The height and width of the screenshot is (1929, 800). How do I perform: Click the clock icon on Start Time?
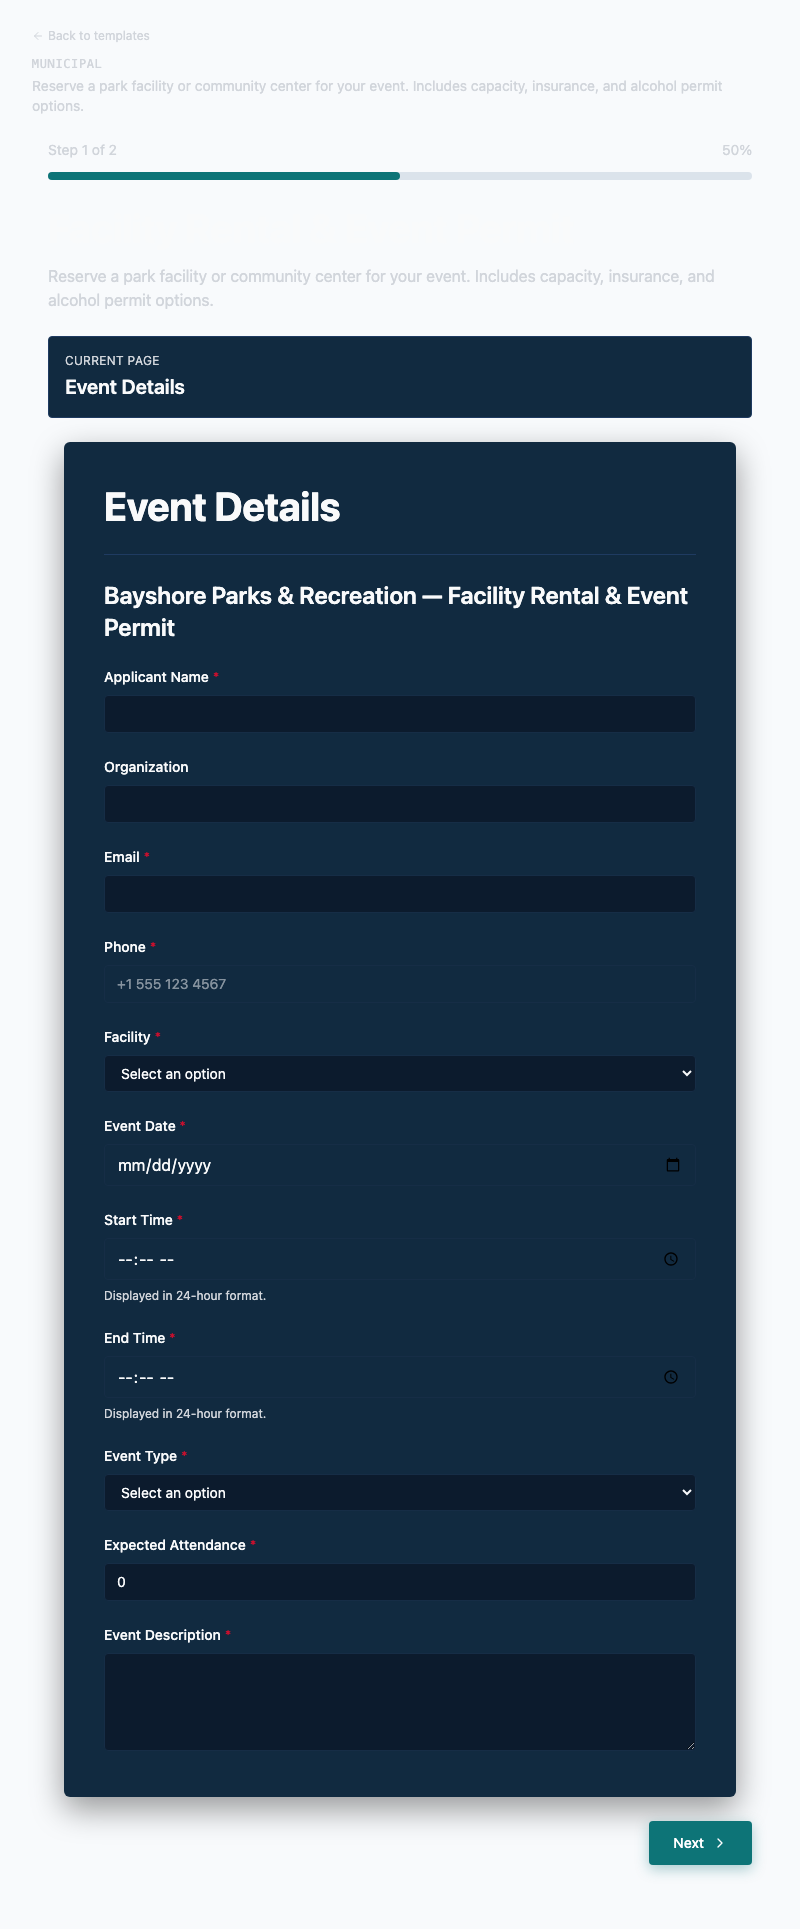[x=670, y=1259]
